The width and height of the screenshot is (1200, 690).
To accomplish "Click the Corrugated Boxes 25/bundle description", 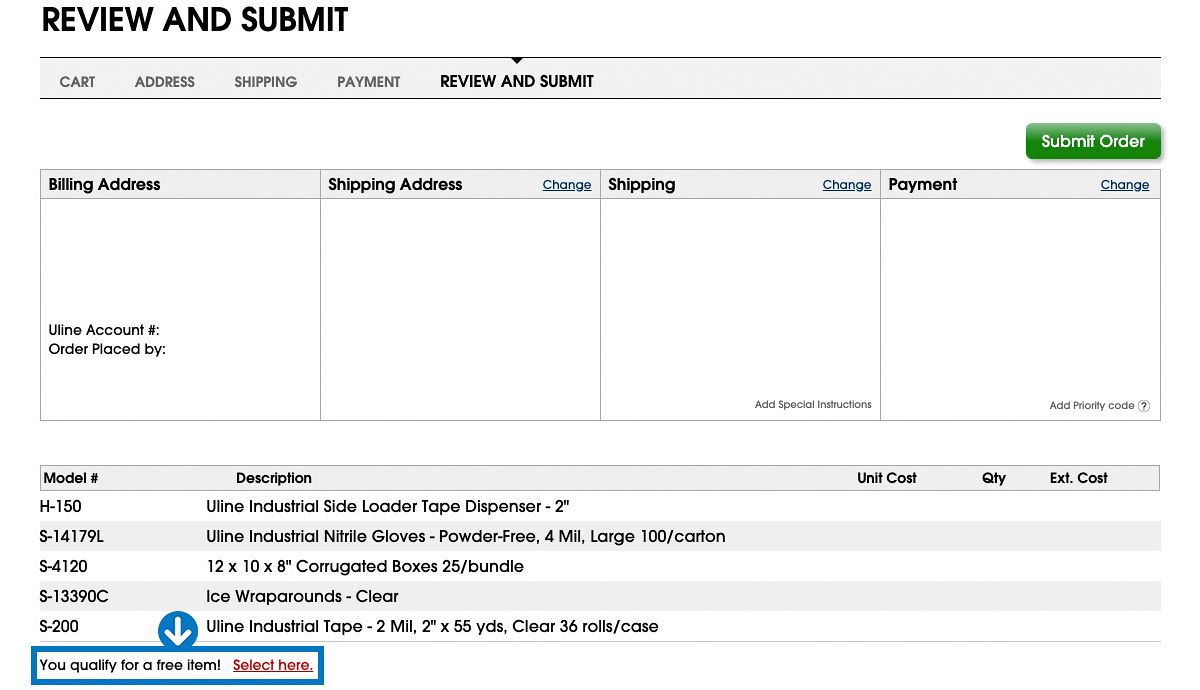I will 365,567.
